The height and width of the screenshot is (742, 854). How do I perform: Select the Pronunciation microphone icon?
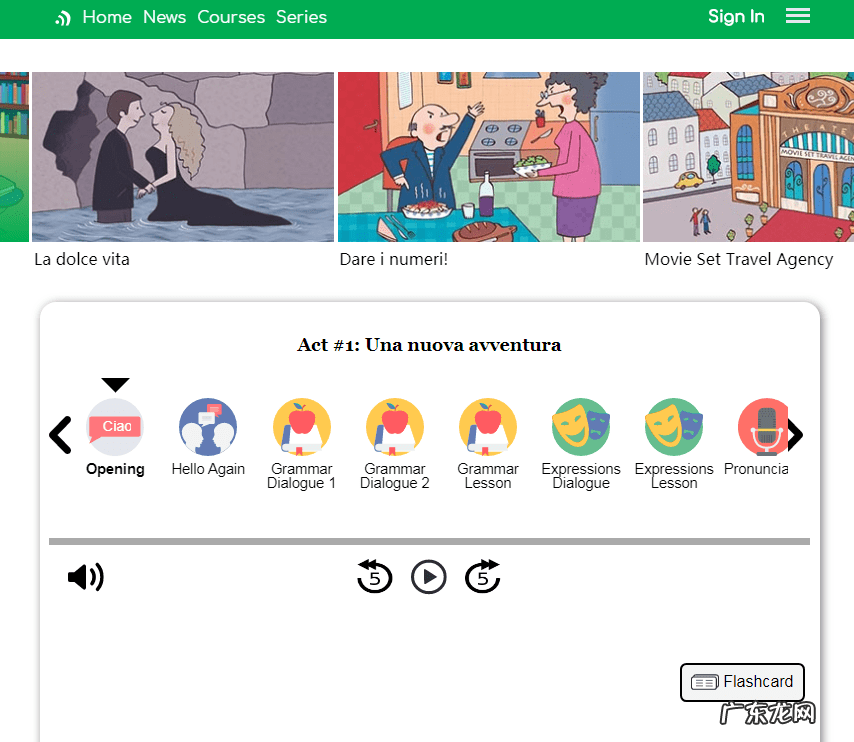(x=762, y=427)
